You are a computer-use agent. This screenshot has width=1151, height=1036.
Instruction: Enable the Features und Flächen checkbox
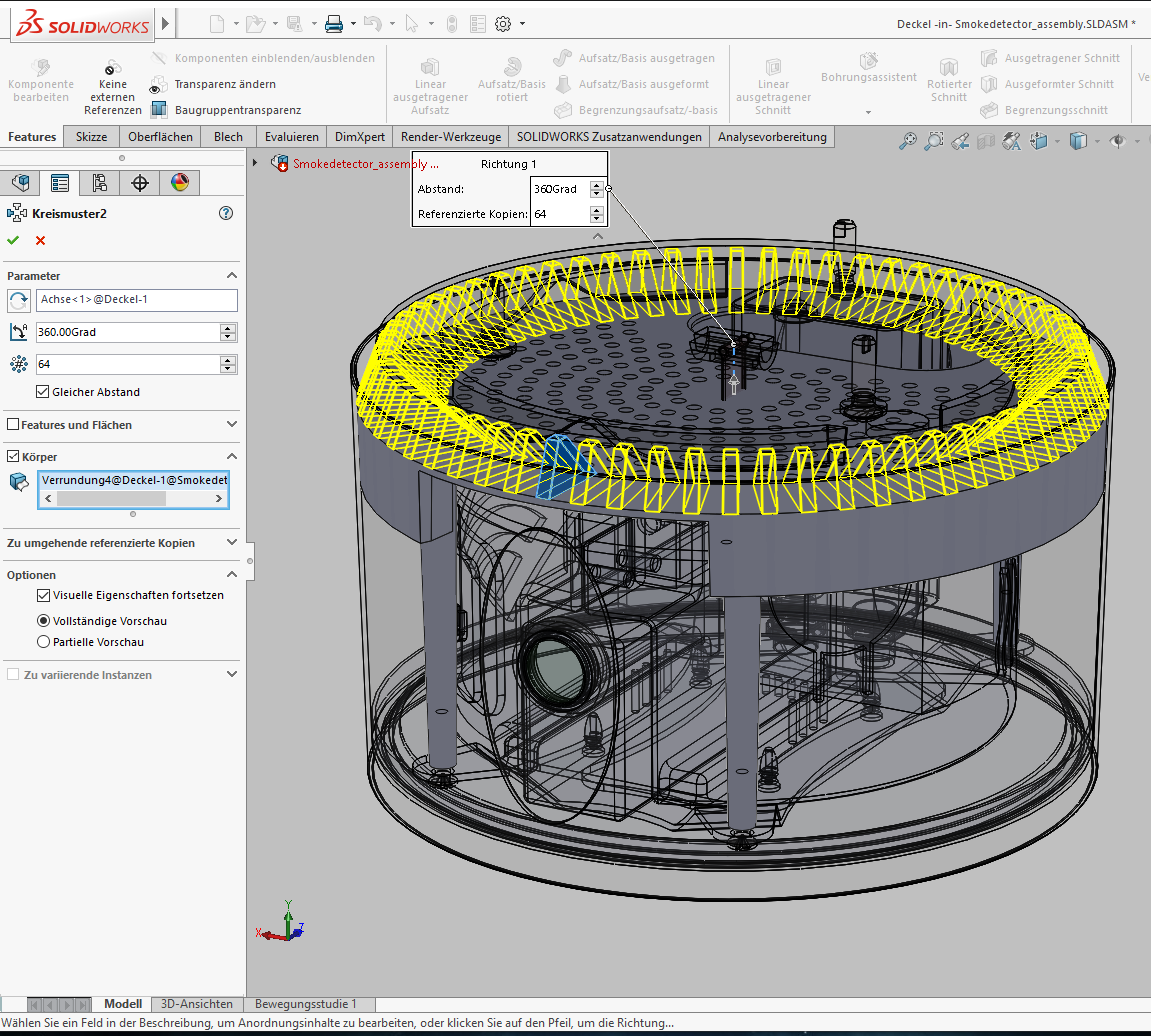point(13,425)
